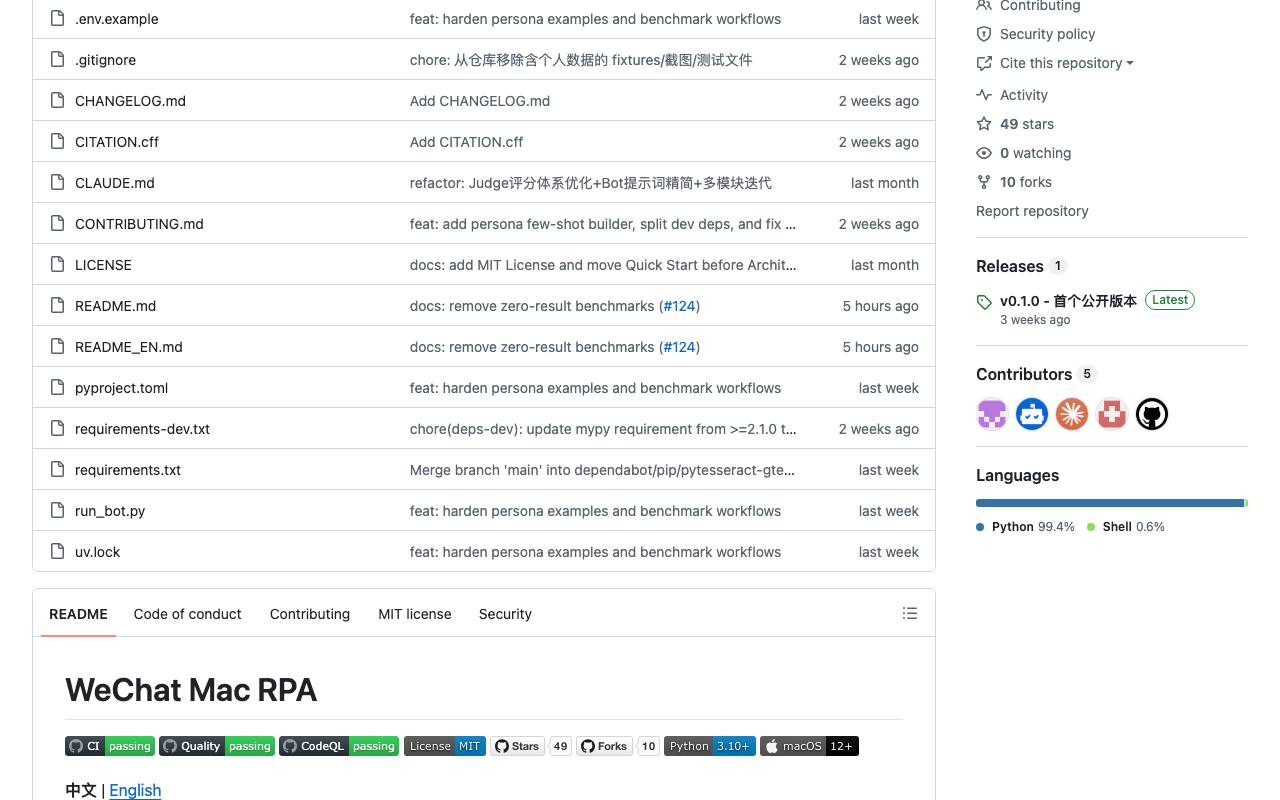Open the Contributors heading link
The image size is (1280, 800).
coord(1024,374)
